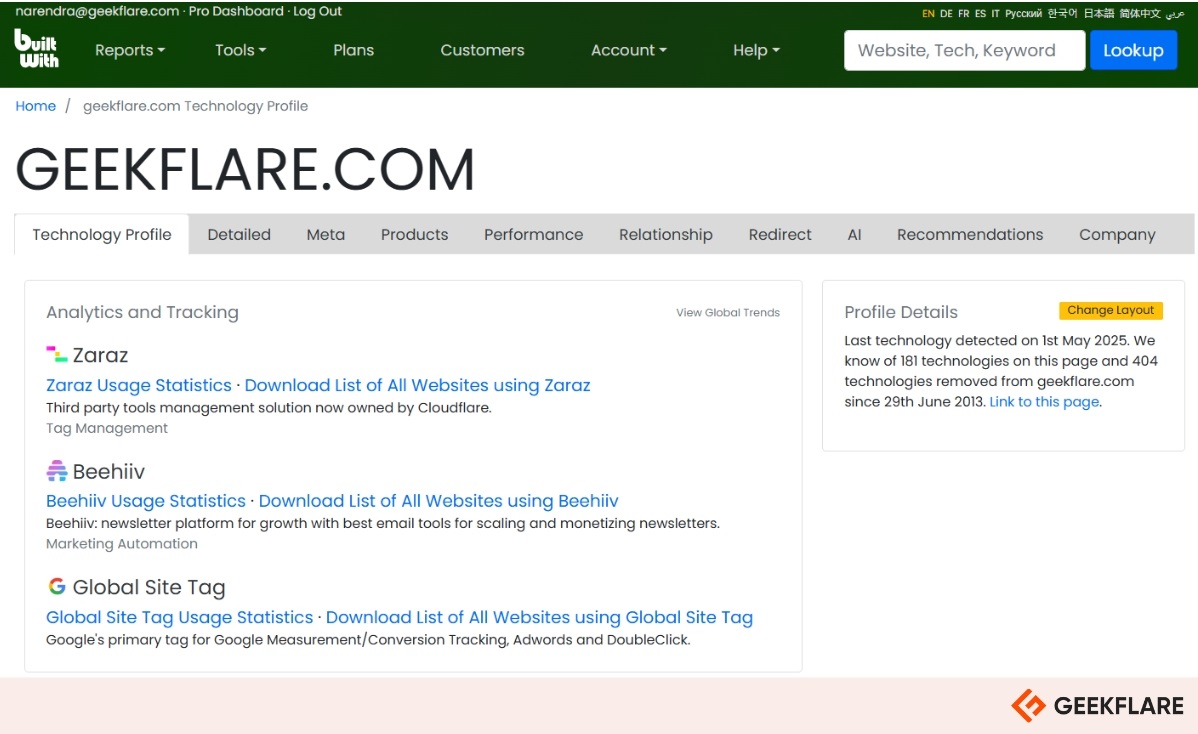This screenshot has width=1198, height=734.
Task: Click View Global Trends link
Action: click(728, 312)
